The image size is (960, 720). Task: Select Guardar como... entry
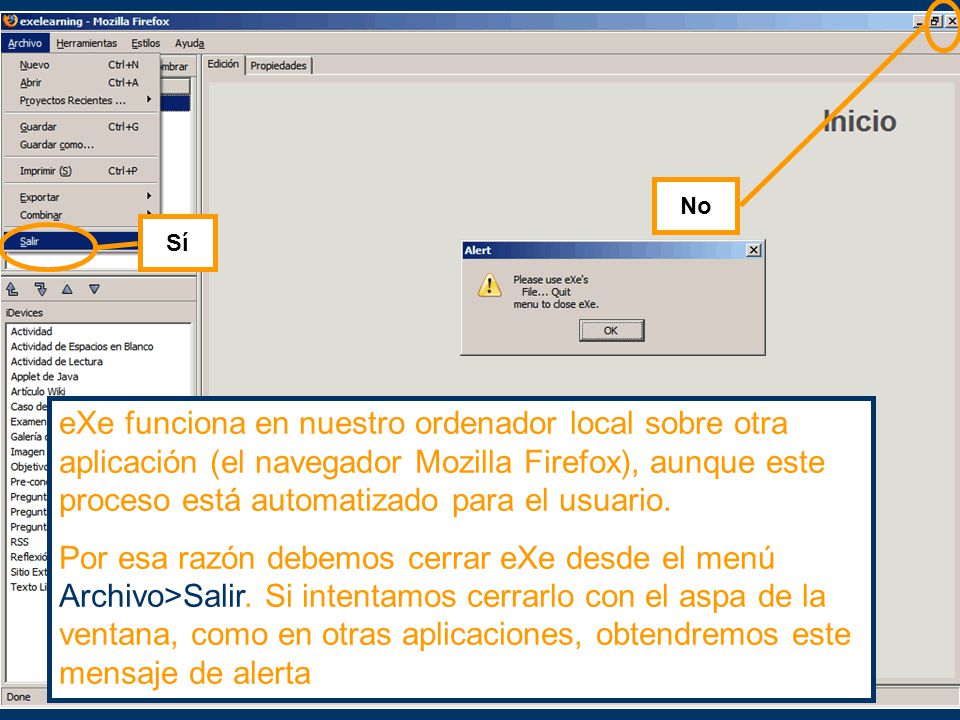(81, 145)
